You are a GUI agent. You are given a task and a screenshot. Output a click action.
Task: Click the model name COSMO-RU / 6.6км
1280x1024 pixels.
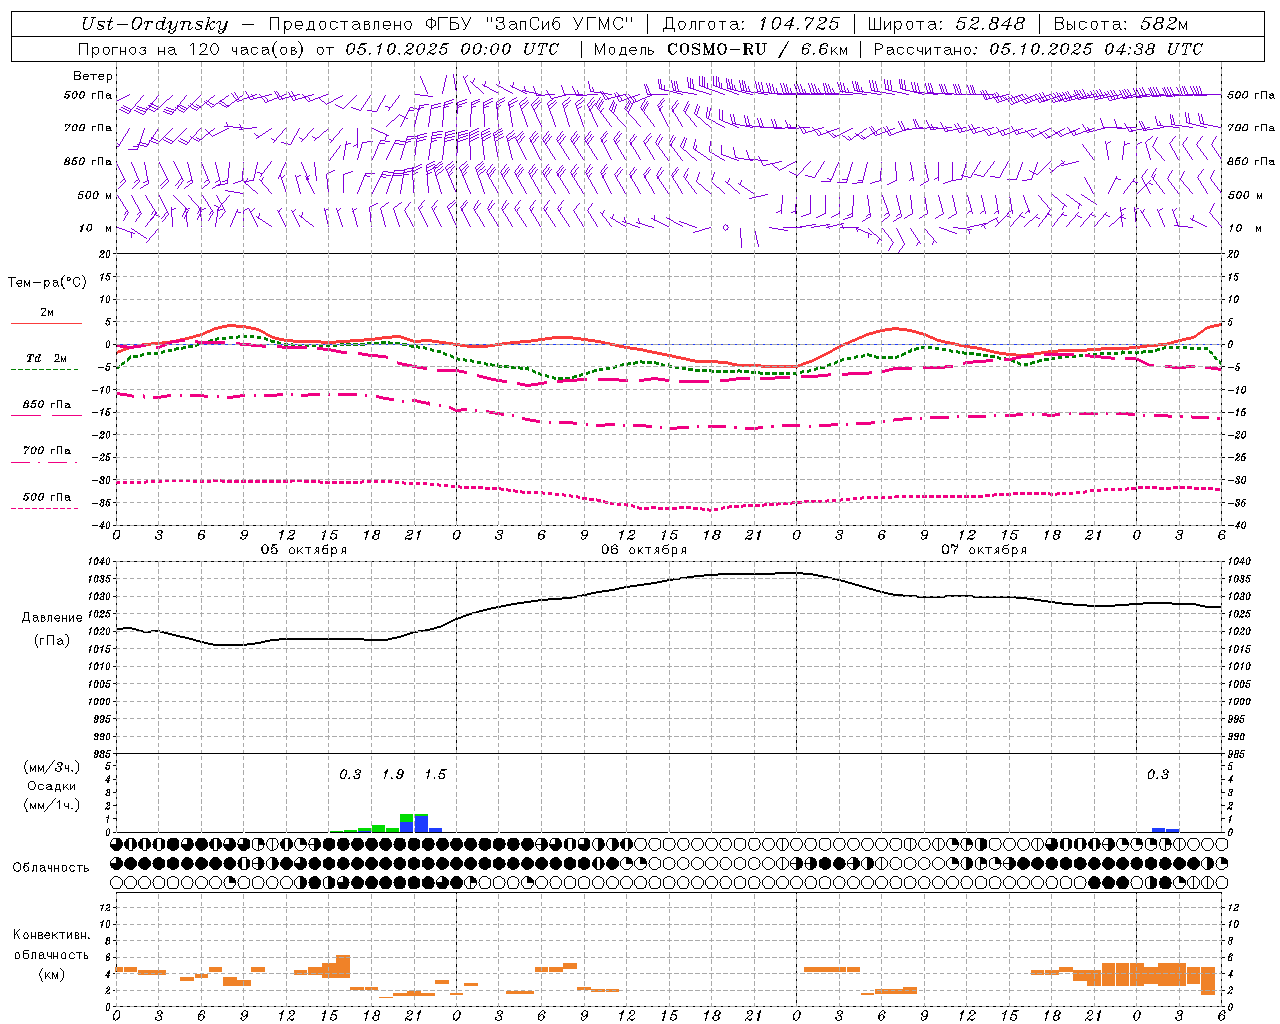(x=758, y=49)
